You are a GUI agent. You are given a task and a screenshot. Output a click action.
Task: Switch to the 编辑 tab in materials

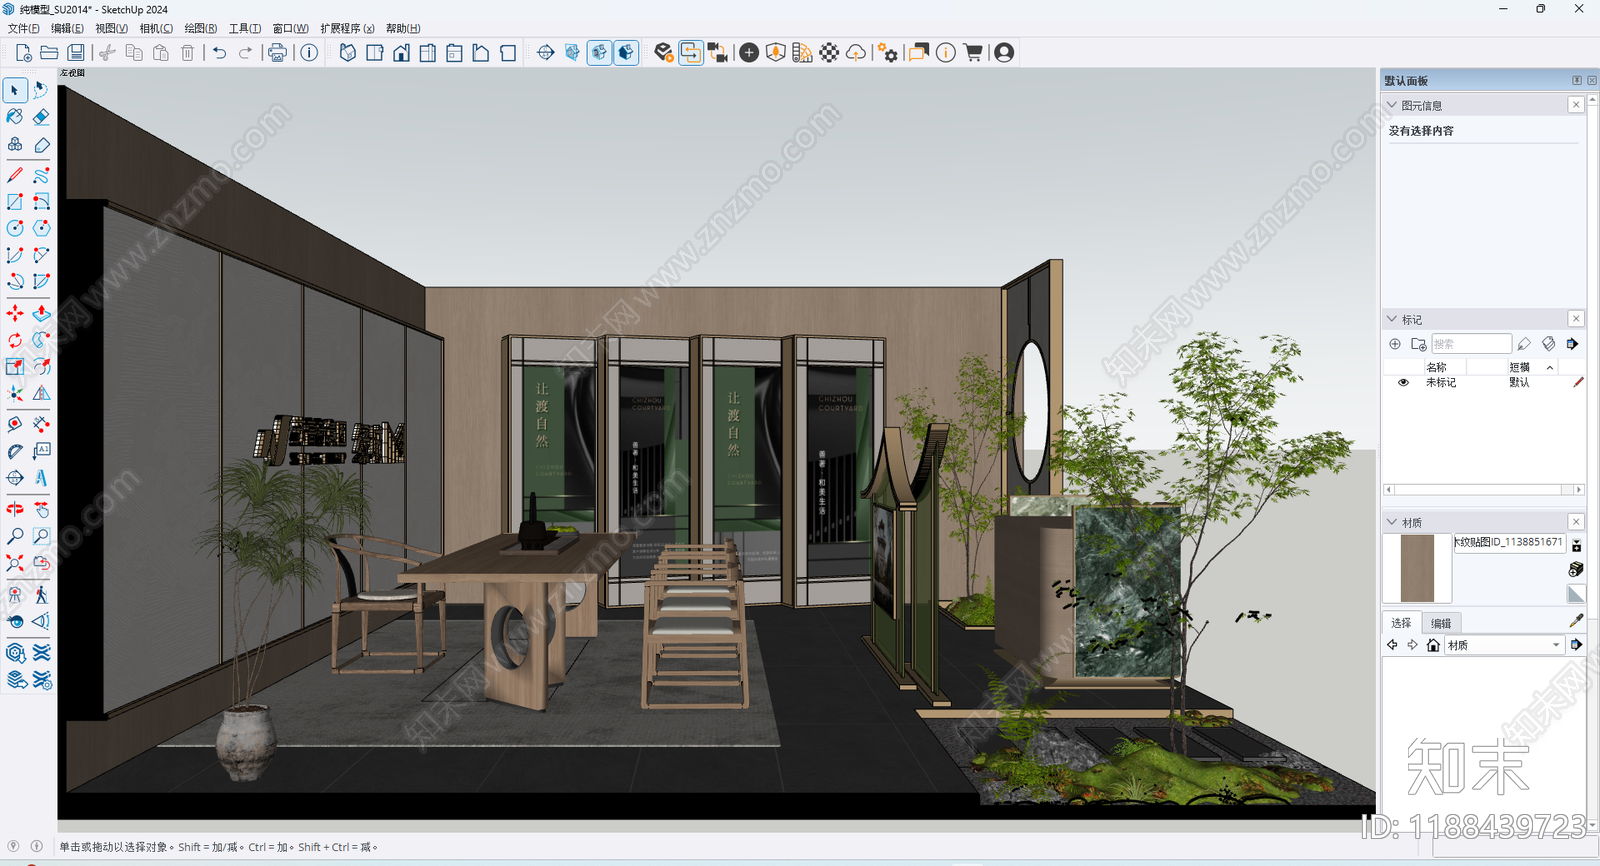coord(1441,623)
